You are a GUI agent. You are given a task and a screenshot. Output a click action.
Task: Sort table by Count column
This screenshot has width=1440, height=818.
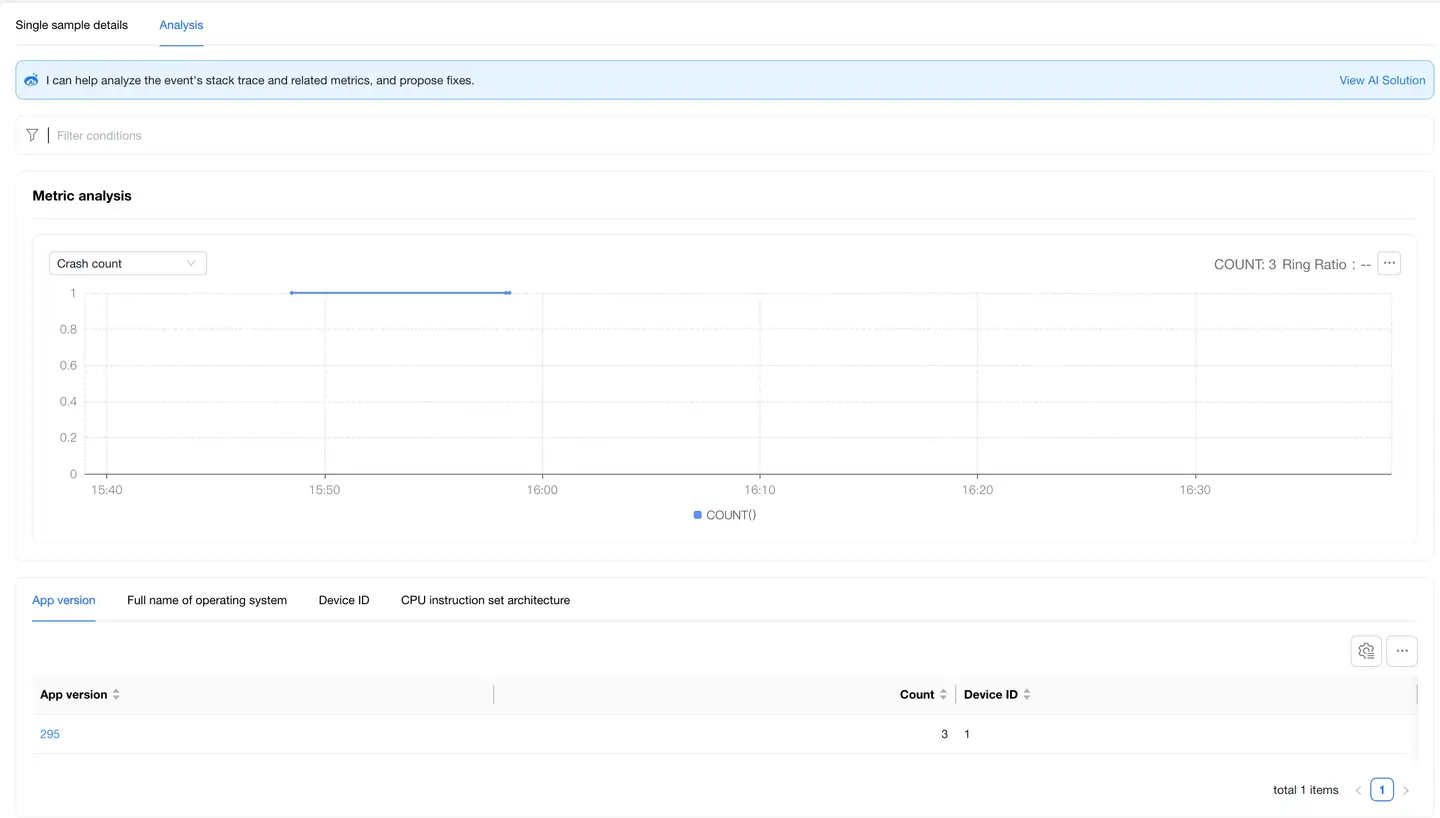[x=943, y=695]
